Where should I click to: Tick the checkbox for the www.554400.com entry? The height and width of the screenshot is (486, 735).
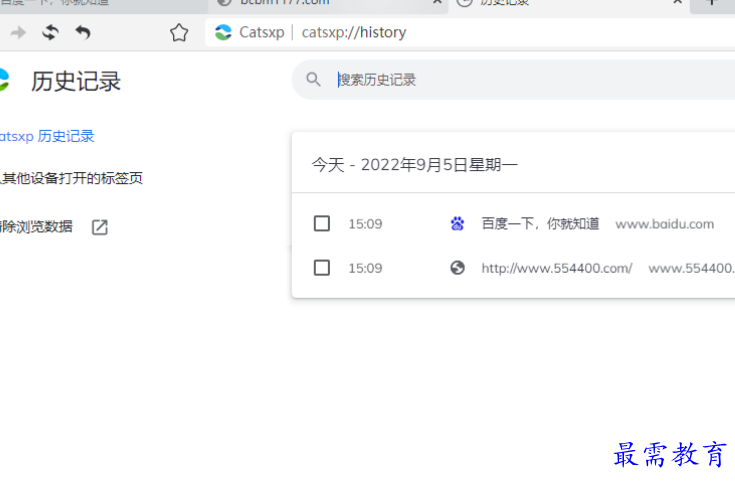(x=322, y=268)
